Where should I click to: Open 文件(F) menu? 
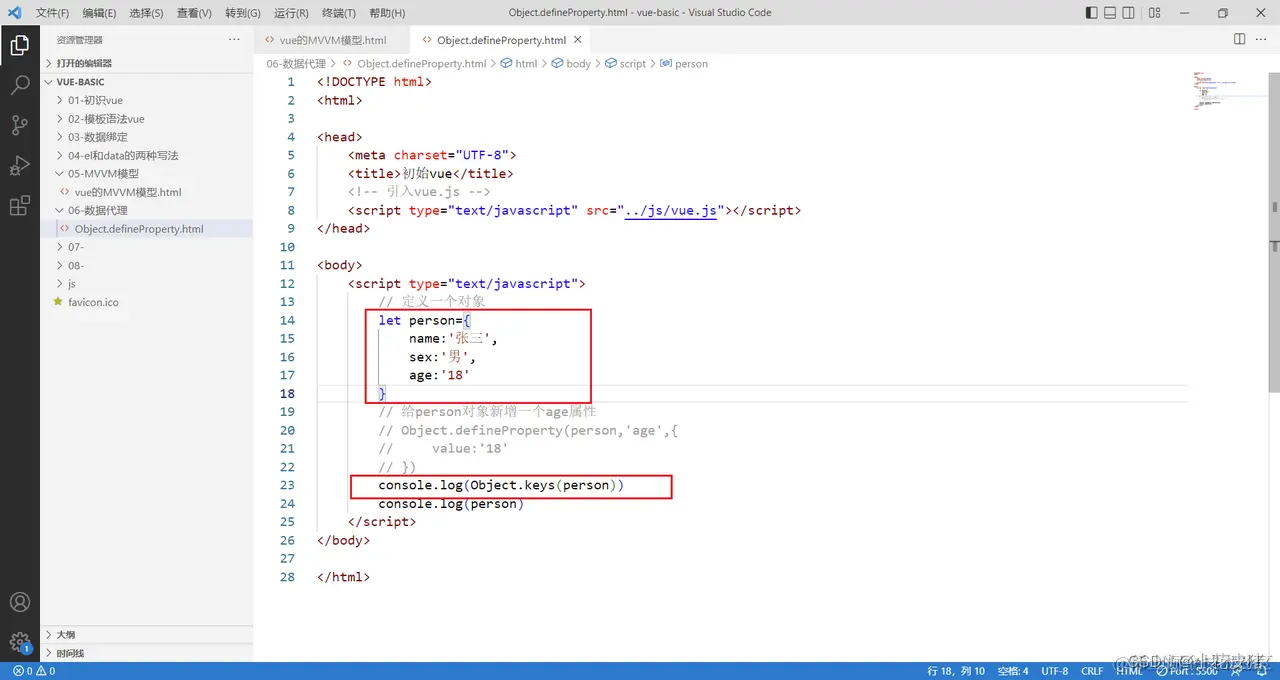point(53,13)
